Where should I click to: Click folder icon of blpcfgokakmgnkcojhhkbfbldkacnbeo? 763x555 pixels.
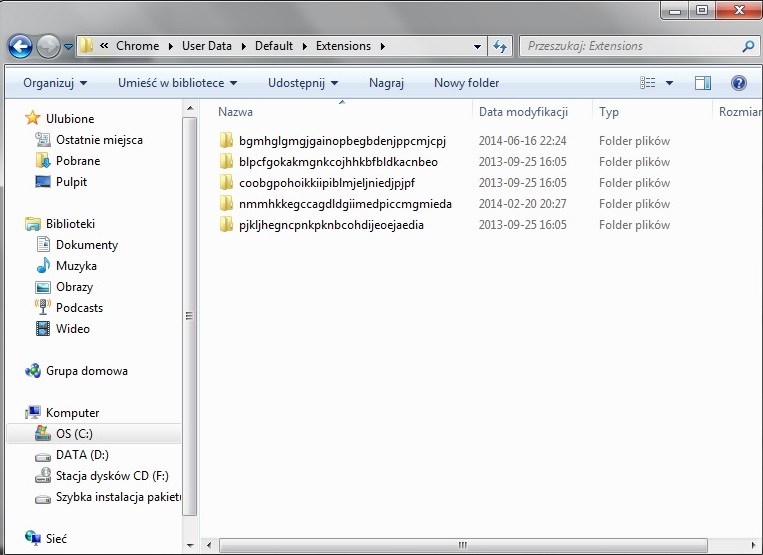click(x=226, y=161)
